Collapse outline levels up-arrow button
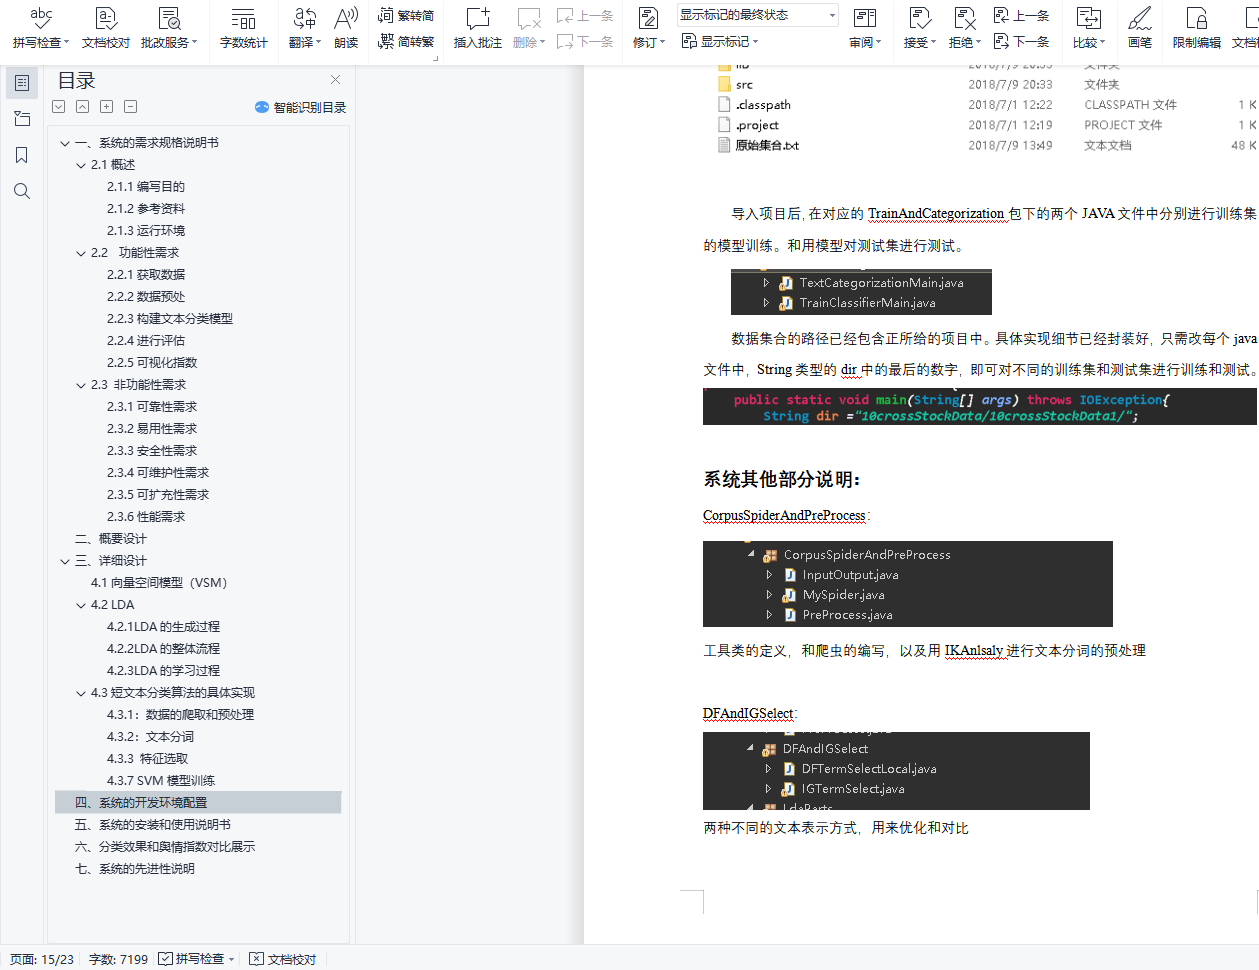 [83, 107]
